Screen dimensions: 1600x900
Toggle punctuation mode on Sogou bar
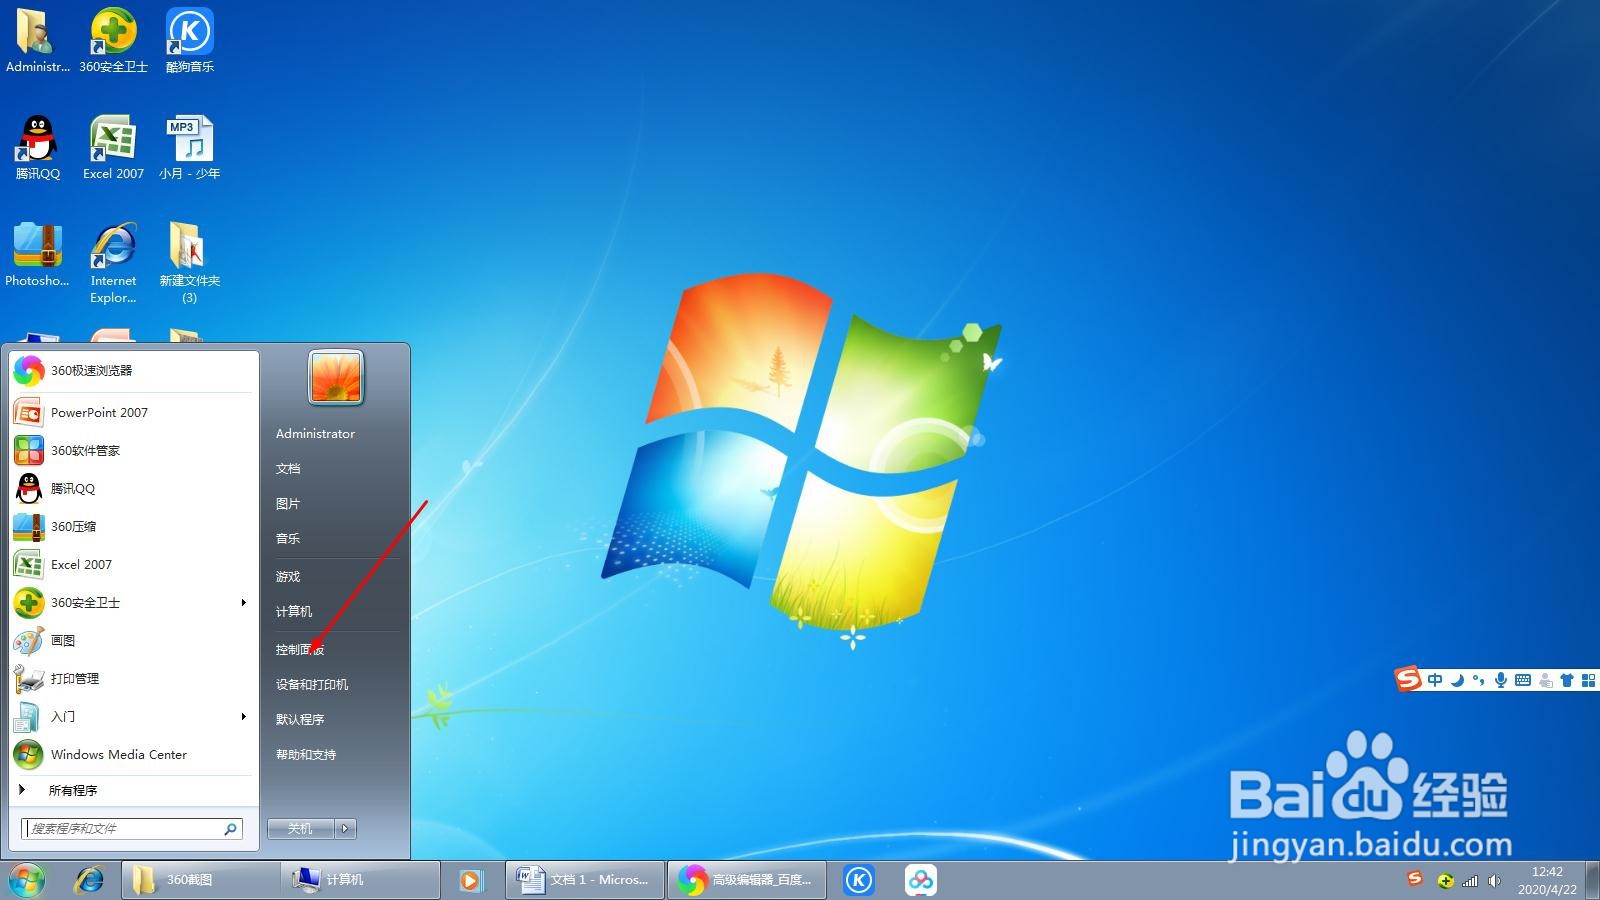pyautogui.click(x=1479, y=680)
